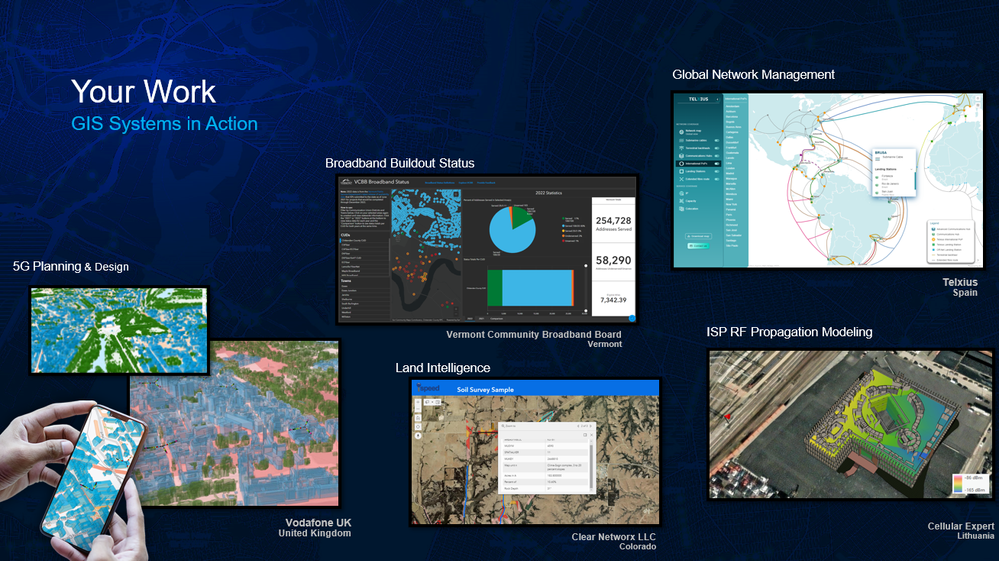Click the top handle of the VCBB chart slider
This screenshot has height=561, width=999.
[x=586, y=266]
